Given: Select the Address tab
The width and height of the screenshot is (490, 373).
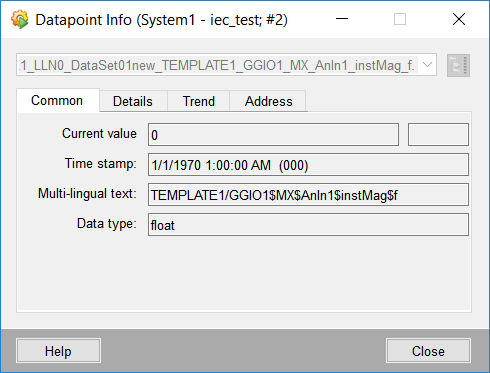Looking at the screenshot, I should tap(268, 101).
